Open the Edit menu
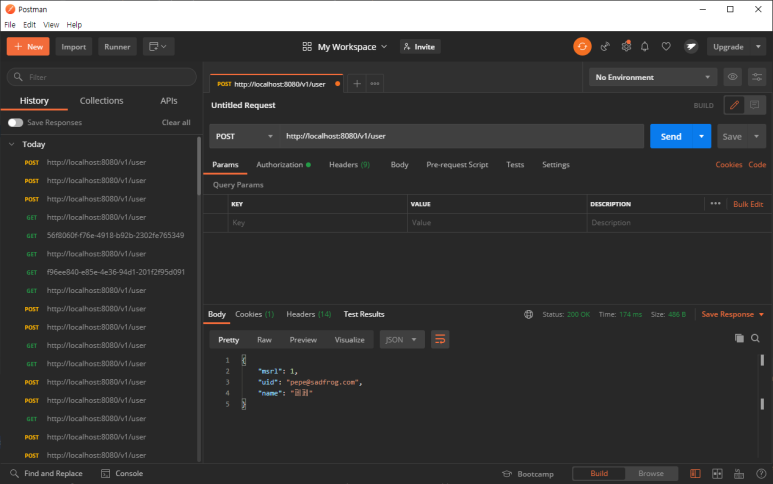This screenshot has height=484, width=773. (x=30, y=25)
